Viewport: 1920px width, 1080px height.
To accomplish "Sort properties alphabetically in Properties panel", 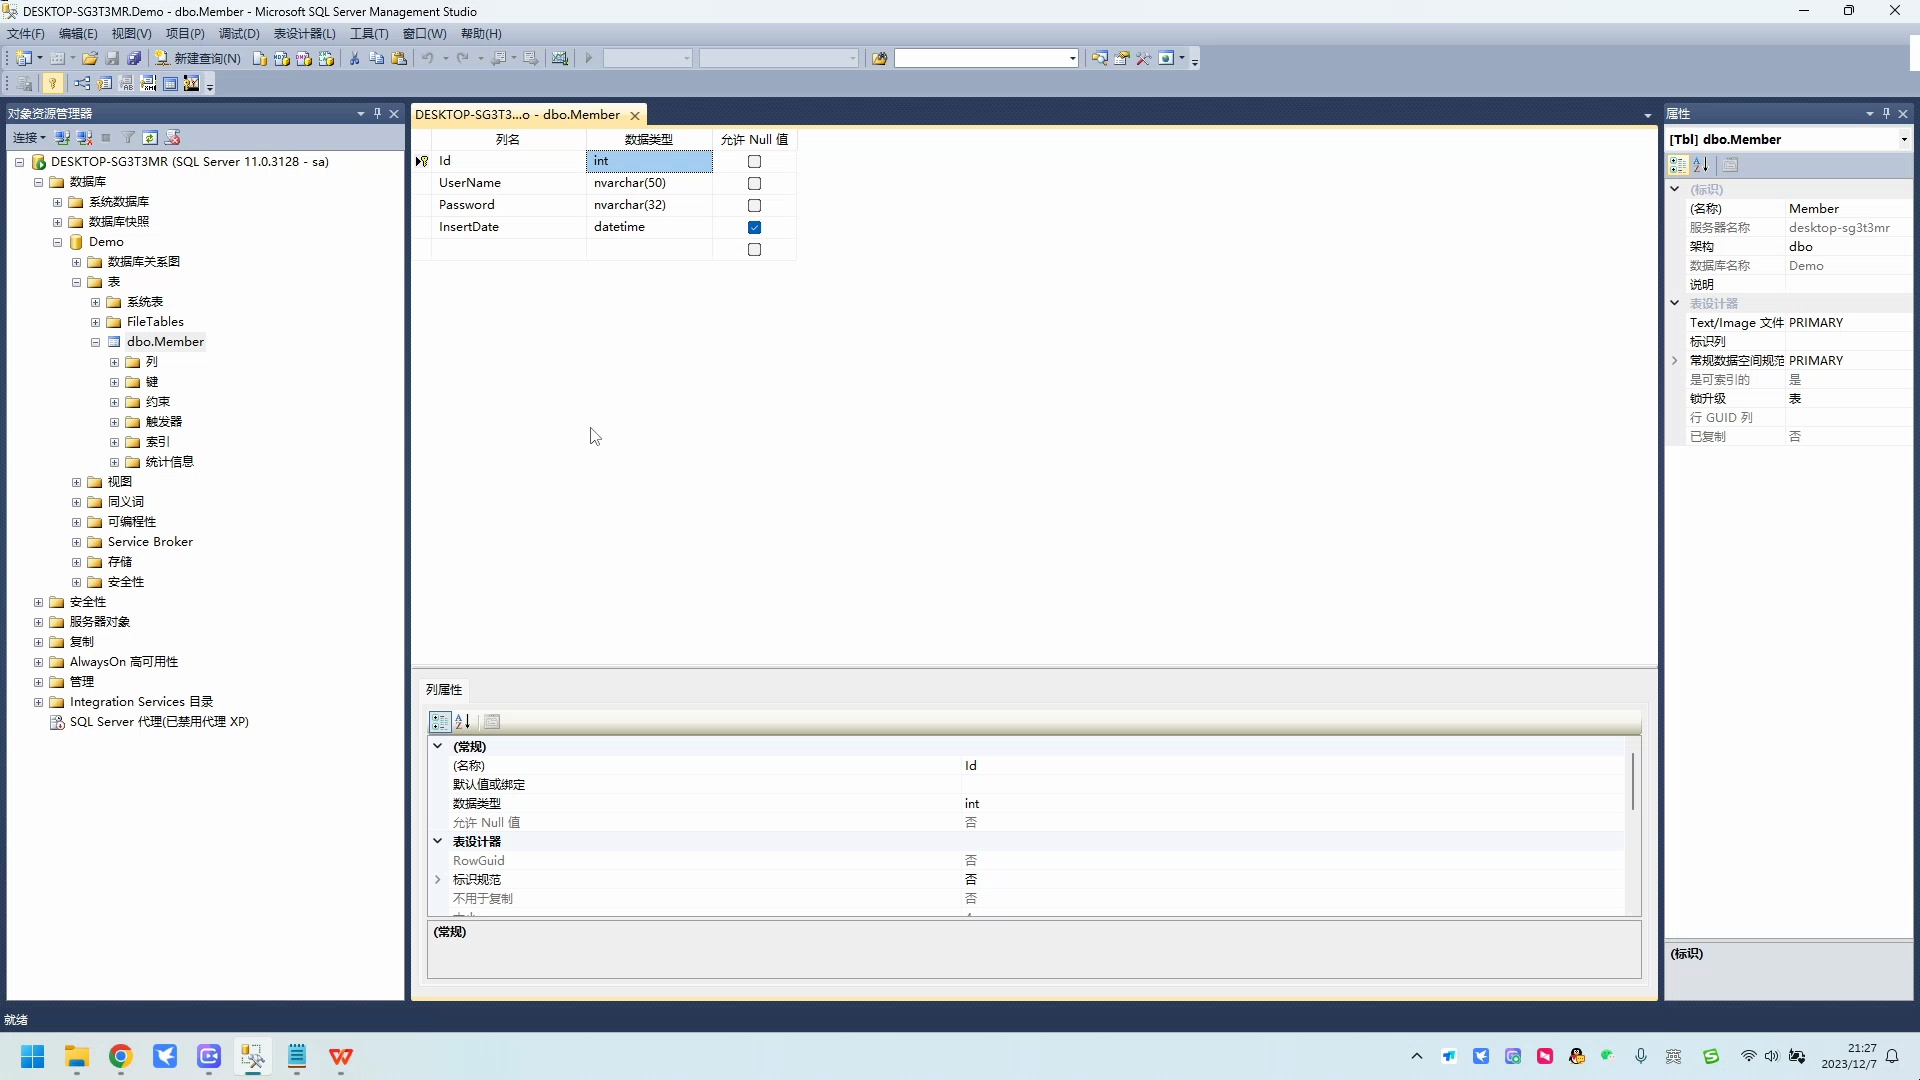I will click(x=1701, y=165).
